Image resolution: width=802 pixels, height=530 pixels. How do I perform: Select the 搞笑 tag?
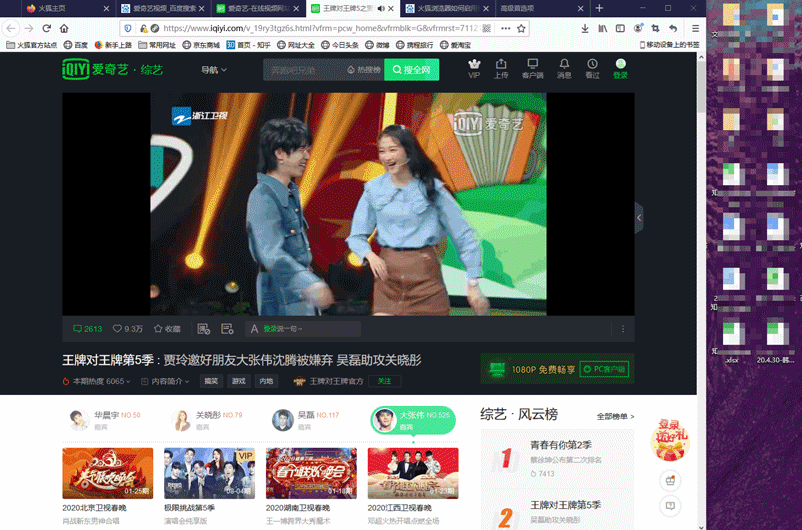point(211,381)
